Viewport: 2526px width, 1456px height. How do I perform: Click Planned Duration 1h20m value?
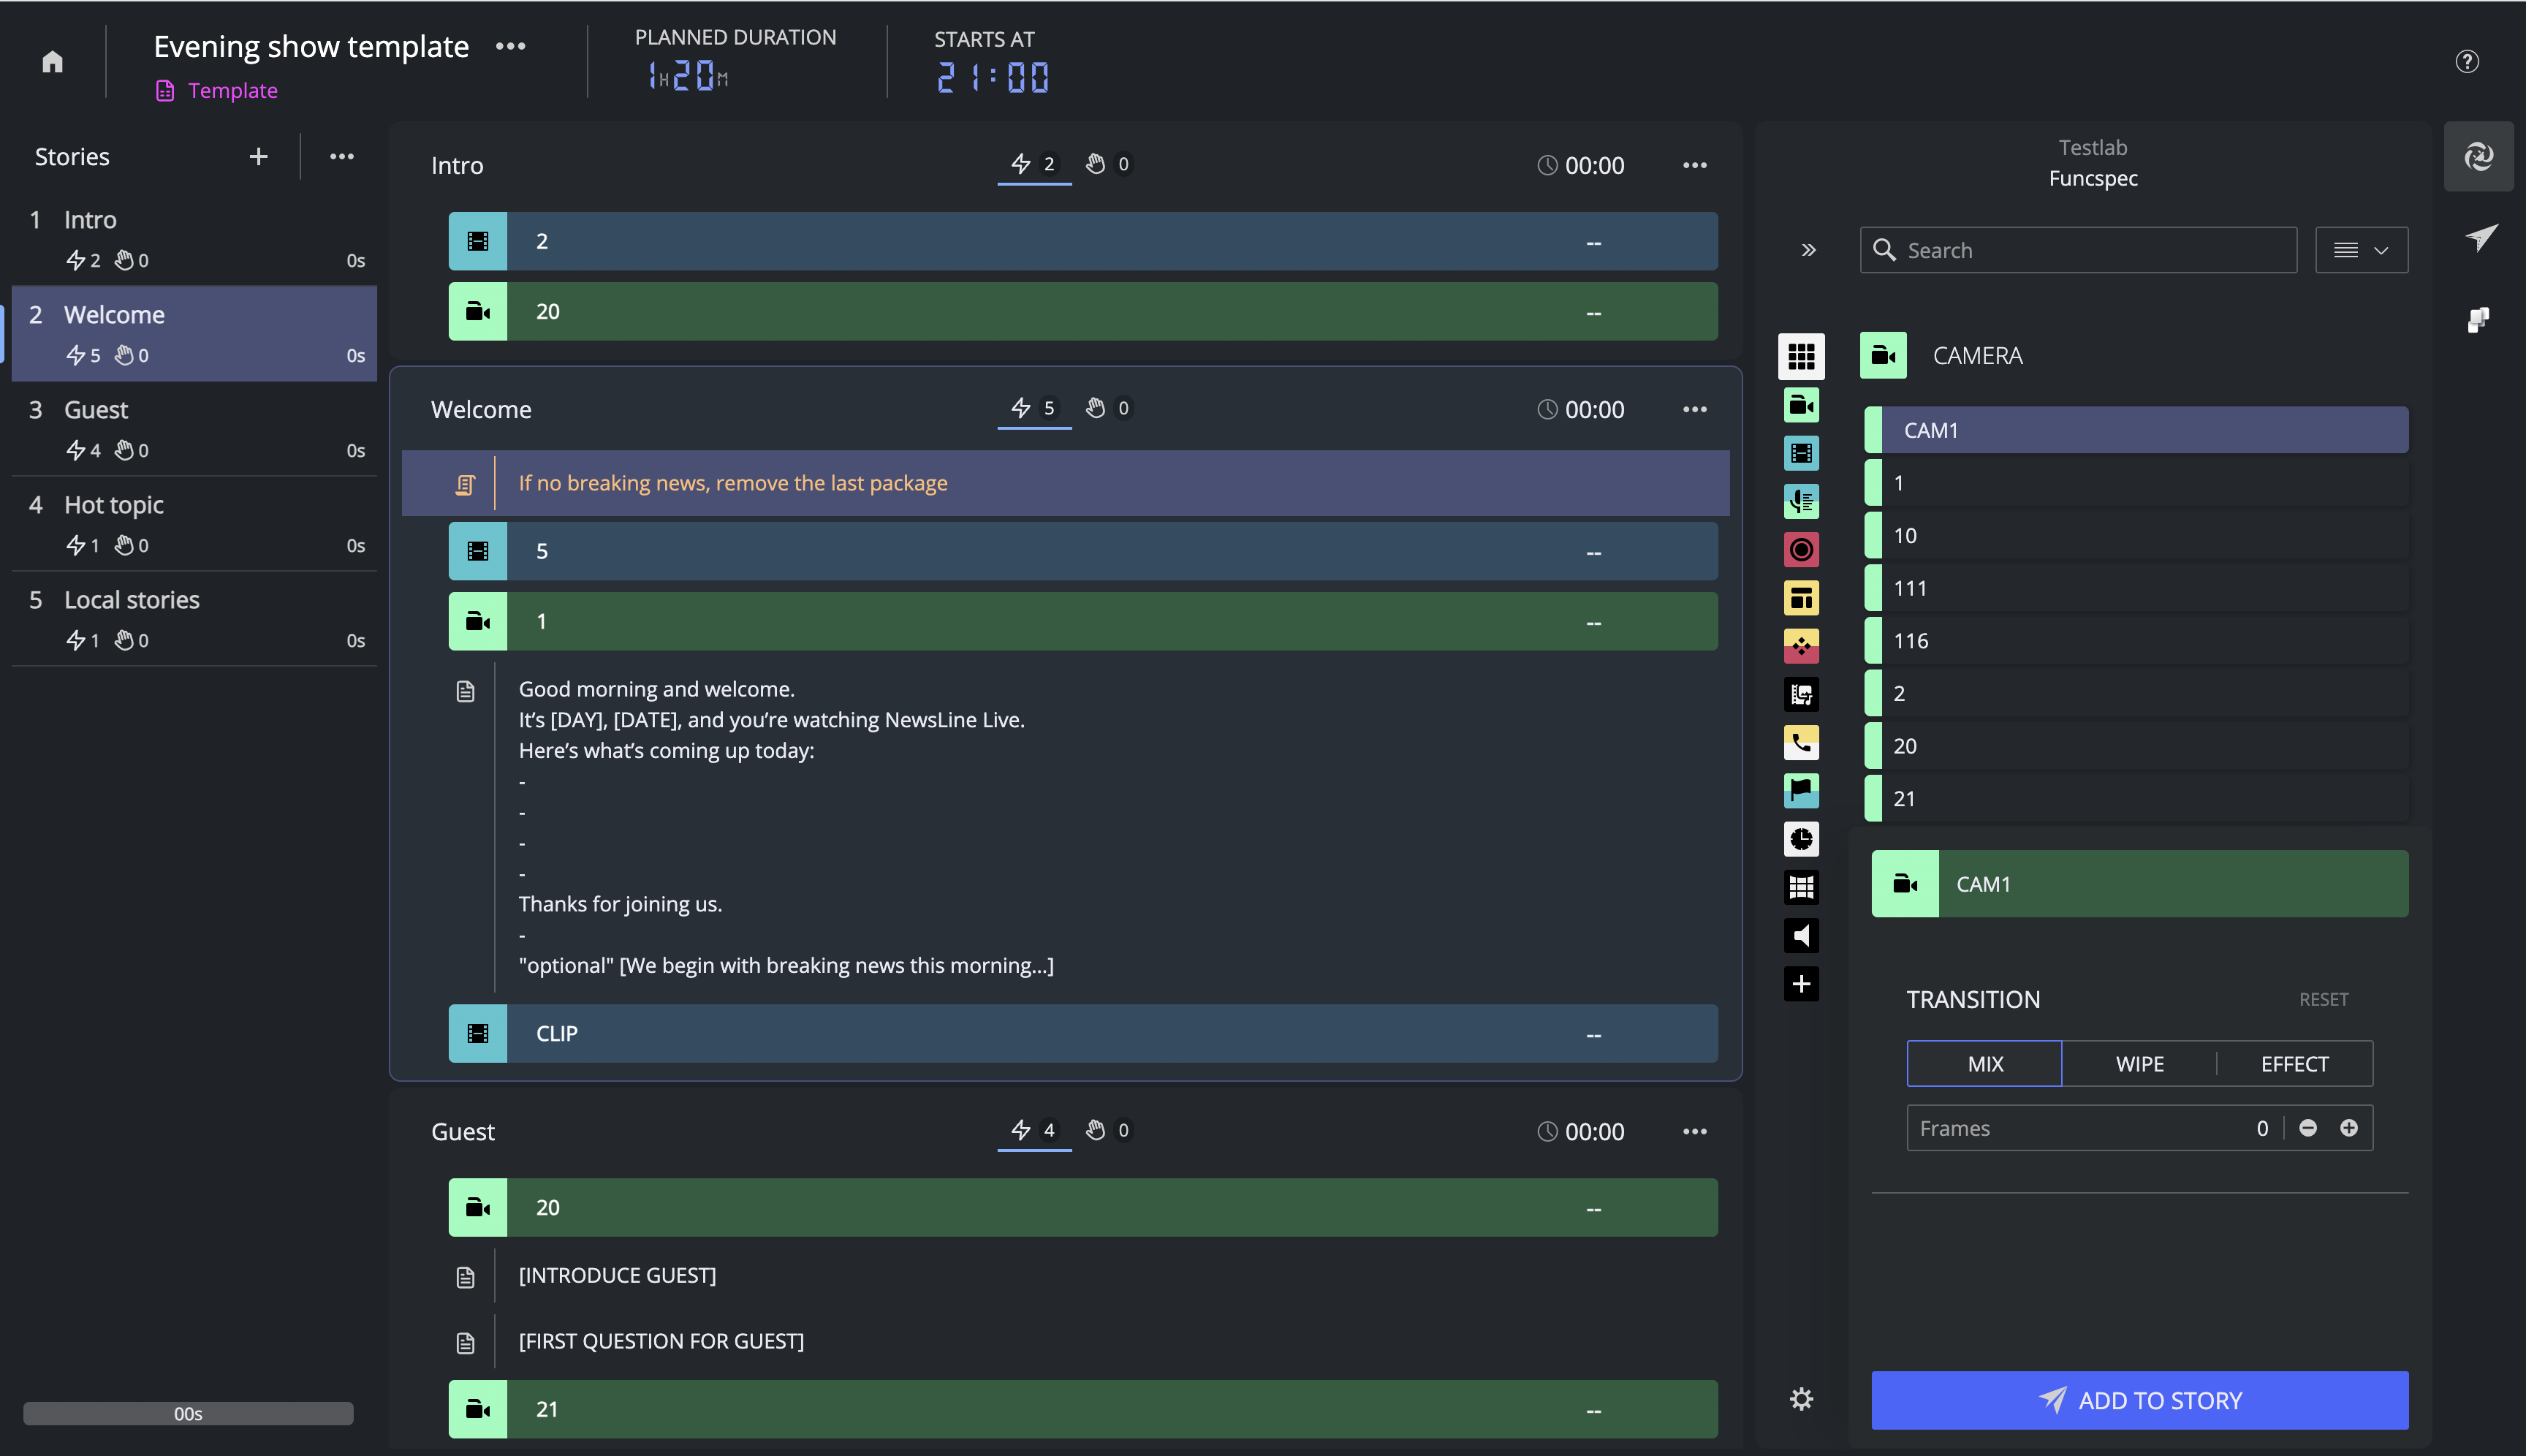click(x=688, y=75)
